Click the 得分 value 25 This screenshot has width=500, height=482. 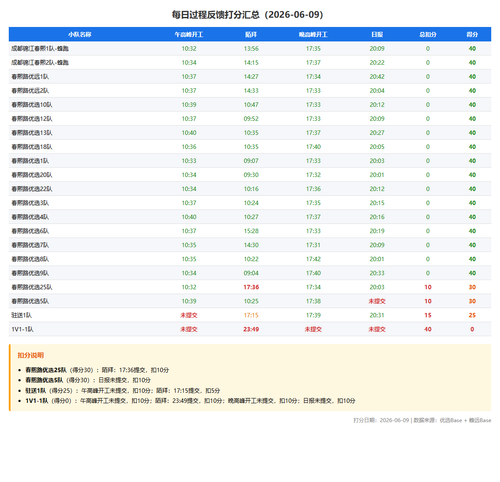472,315
